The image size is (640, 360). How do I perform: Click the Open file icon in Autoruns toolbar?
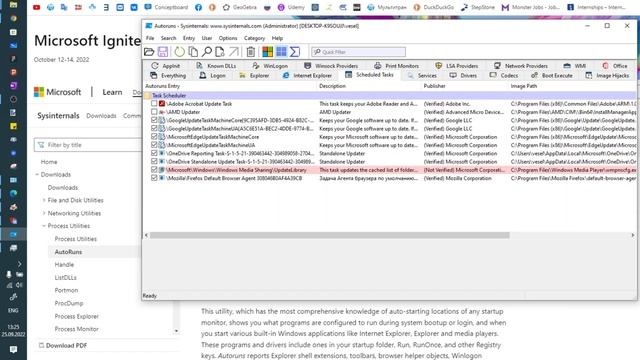coord(149,52)
